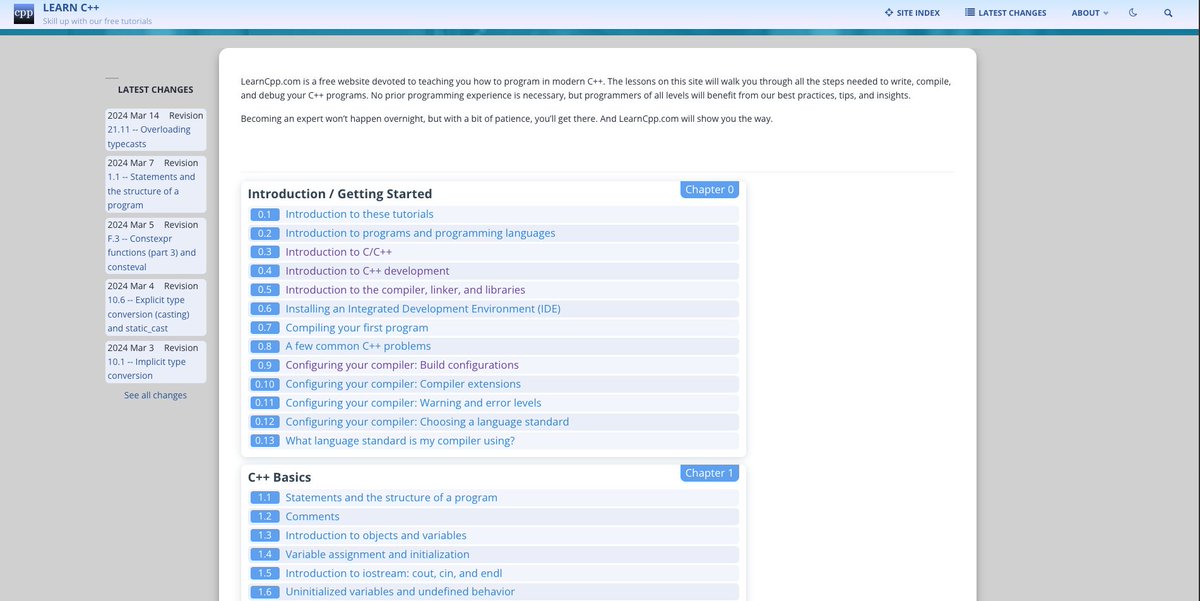Open Chapter 1 lesson Statements and structure of a program
This screenshot has height=601, width=1200.
click(391, 498)
